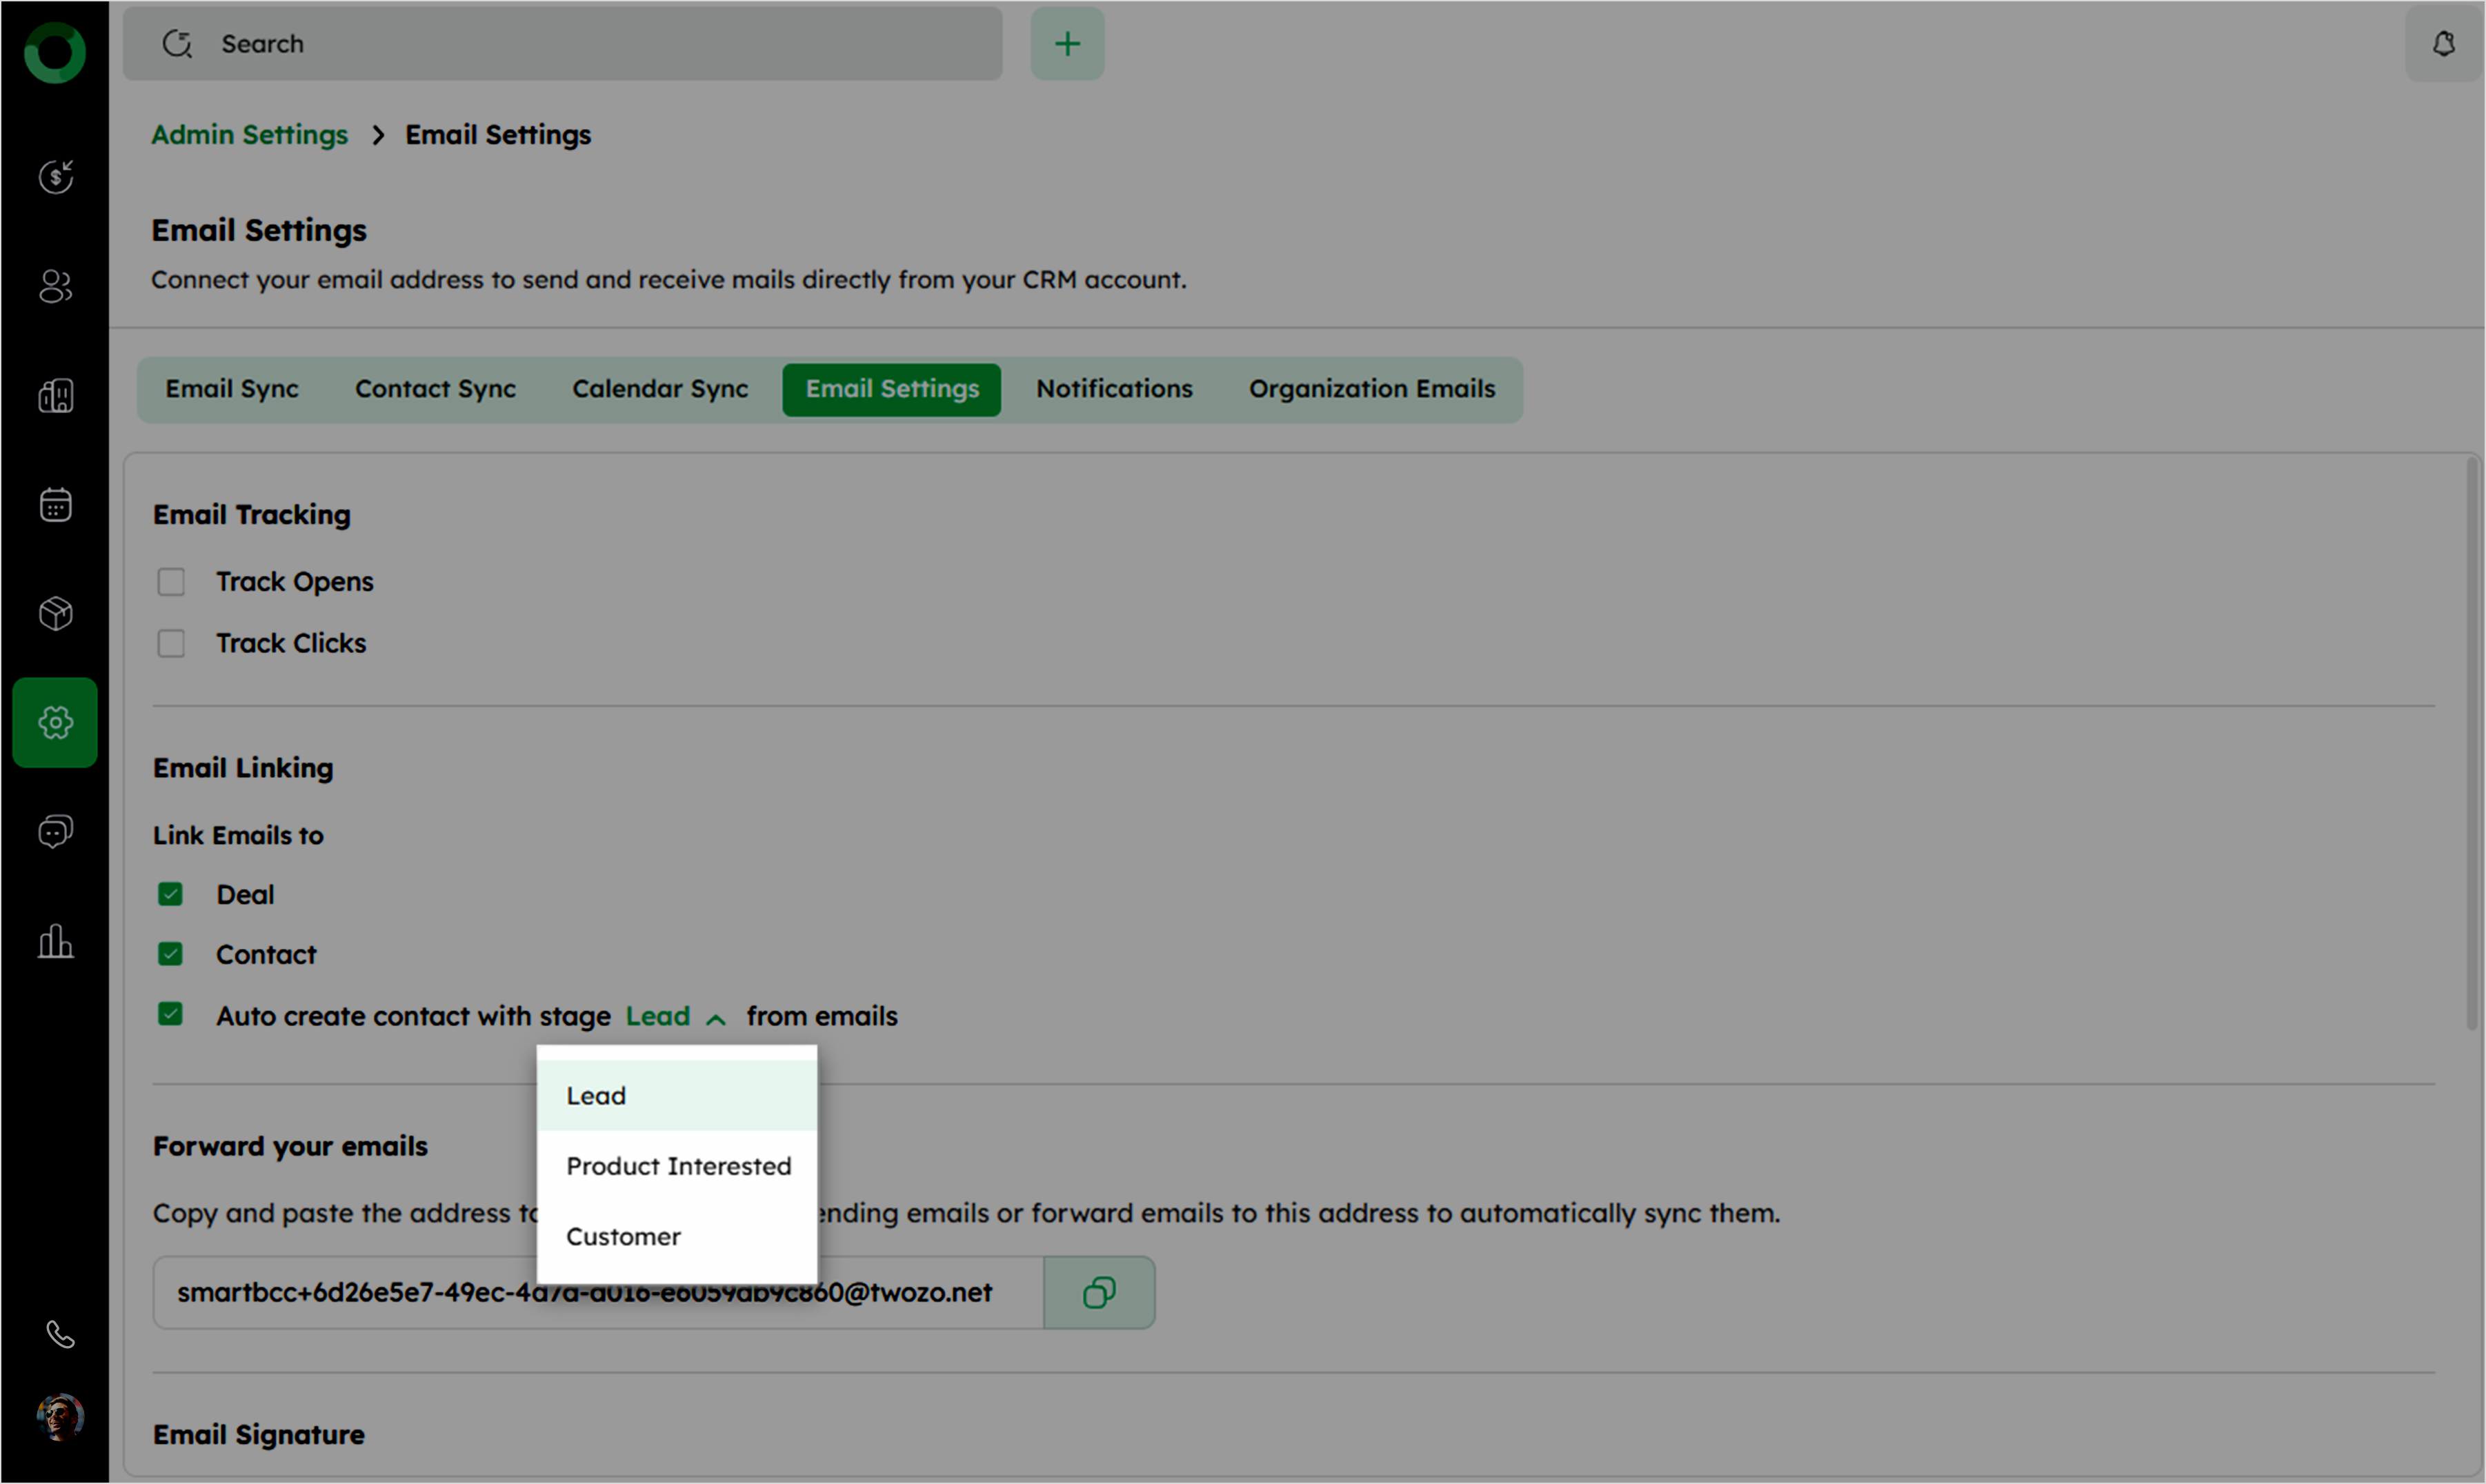Image resolution: width=2486 pixels, height=1484 pixels.
Task: Click the green plus add button
Action: [1067, 44]
